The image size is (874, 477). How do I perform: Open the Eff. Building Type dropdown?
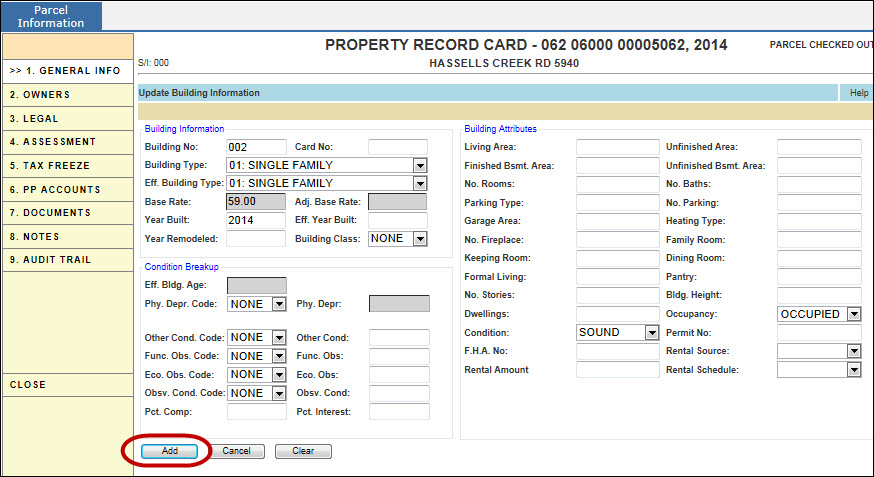(x=420, y=183)
